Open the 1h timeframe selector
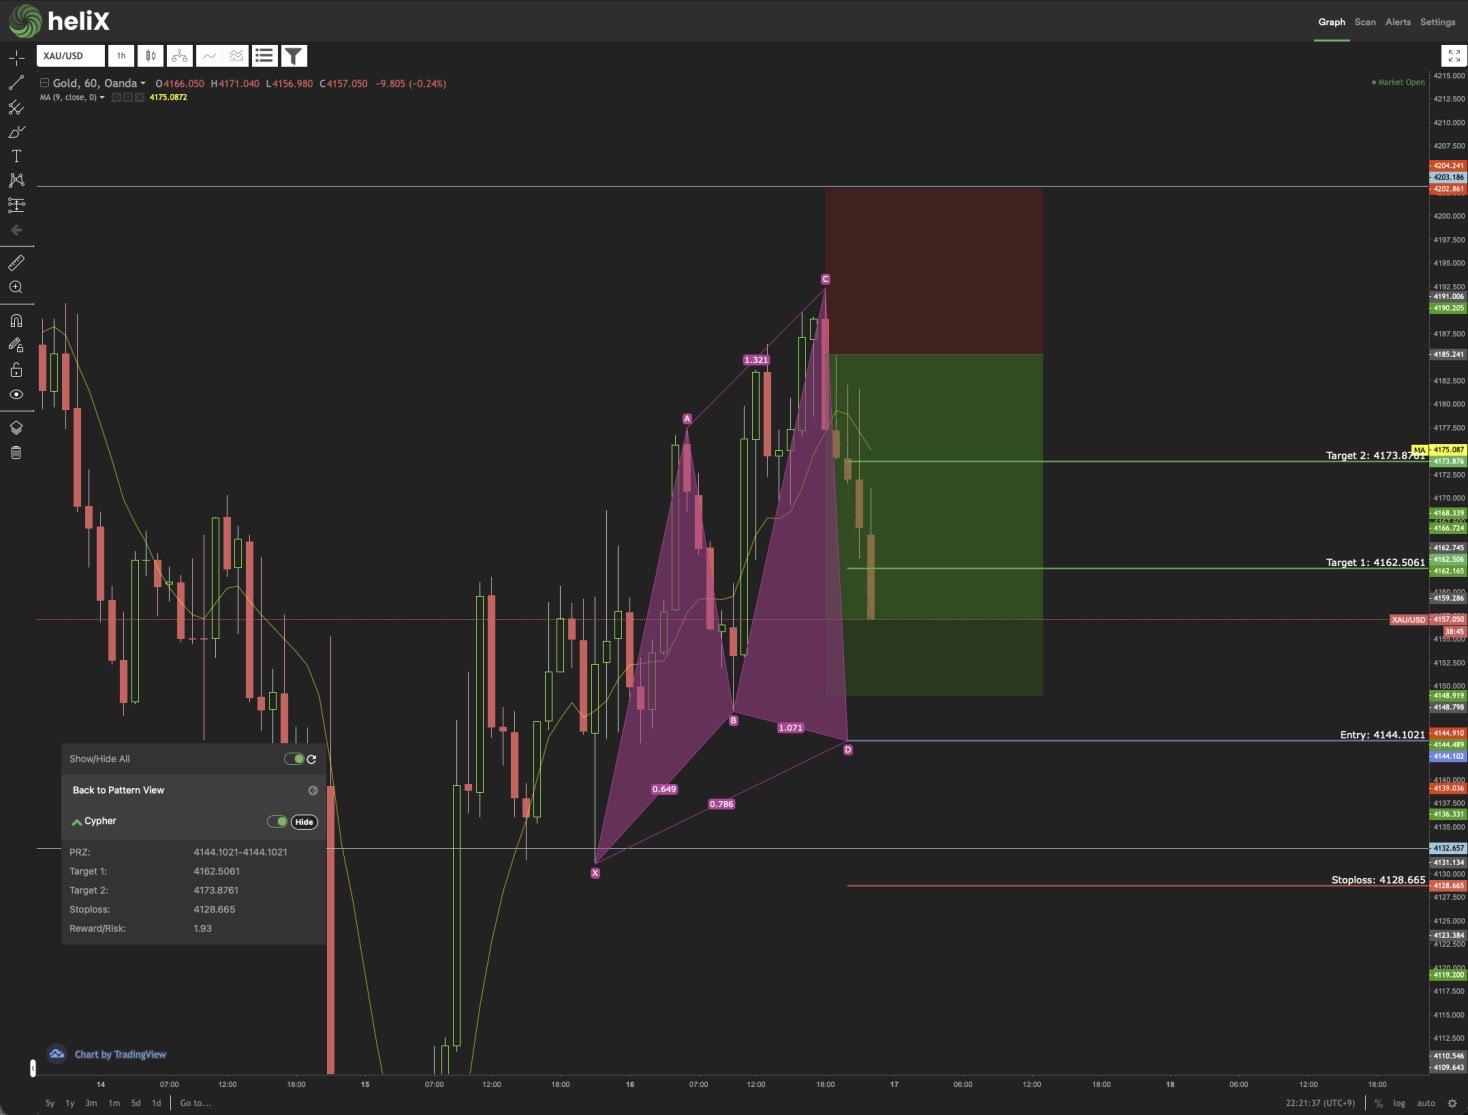Viewport: 1468px width, 1115px height. click(x=121, y=56)
